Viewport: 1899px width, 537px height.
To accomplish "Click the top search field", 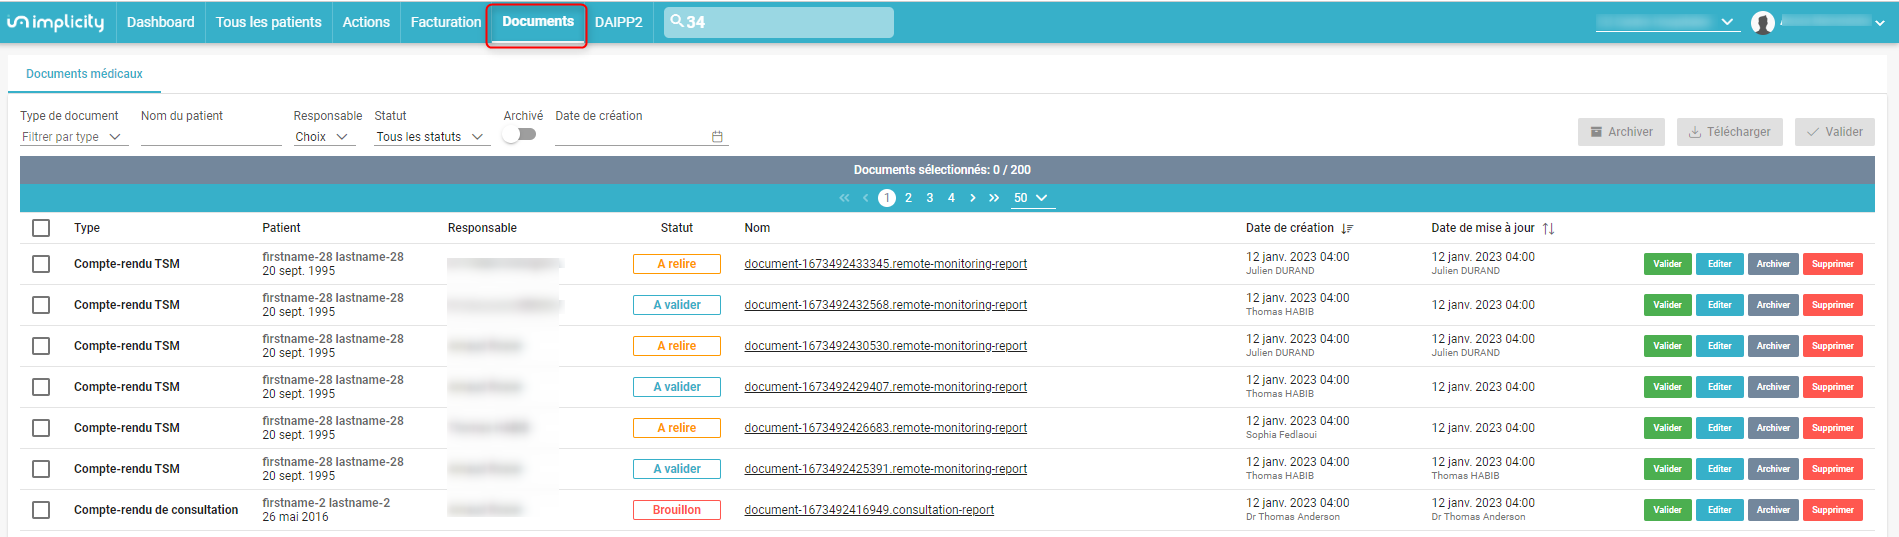I will pyautogui.click(x=779, y=22).
